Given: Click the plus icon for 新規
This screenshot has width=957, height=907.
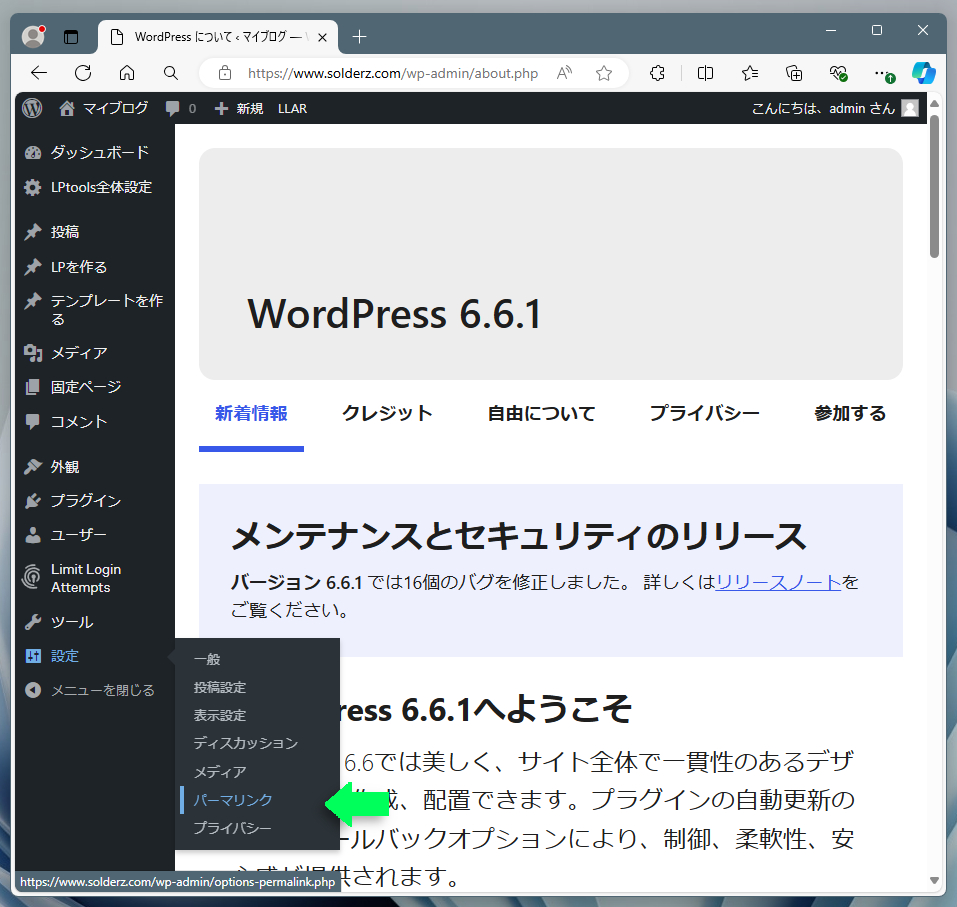Looking at the screenshot, I should (221, 109).
